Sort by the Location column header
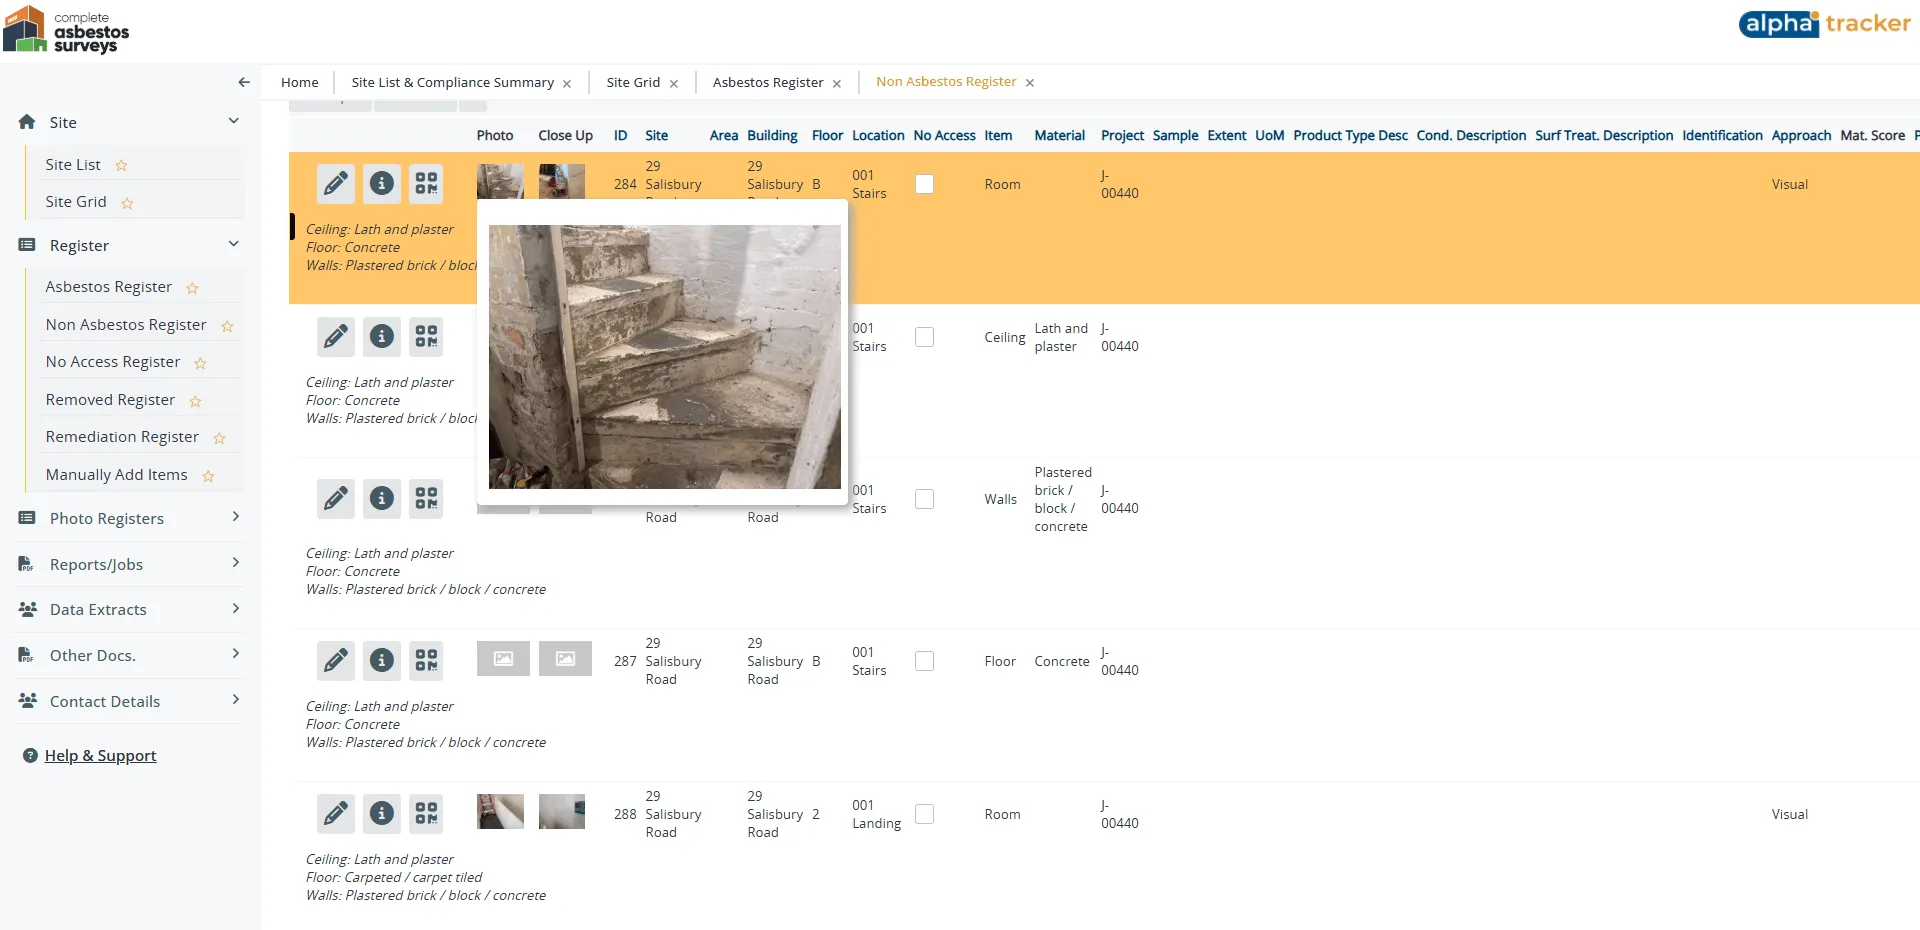The height and width of the screenshot is (930, 1920). click(878, 136)
